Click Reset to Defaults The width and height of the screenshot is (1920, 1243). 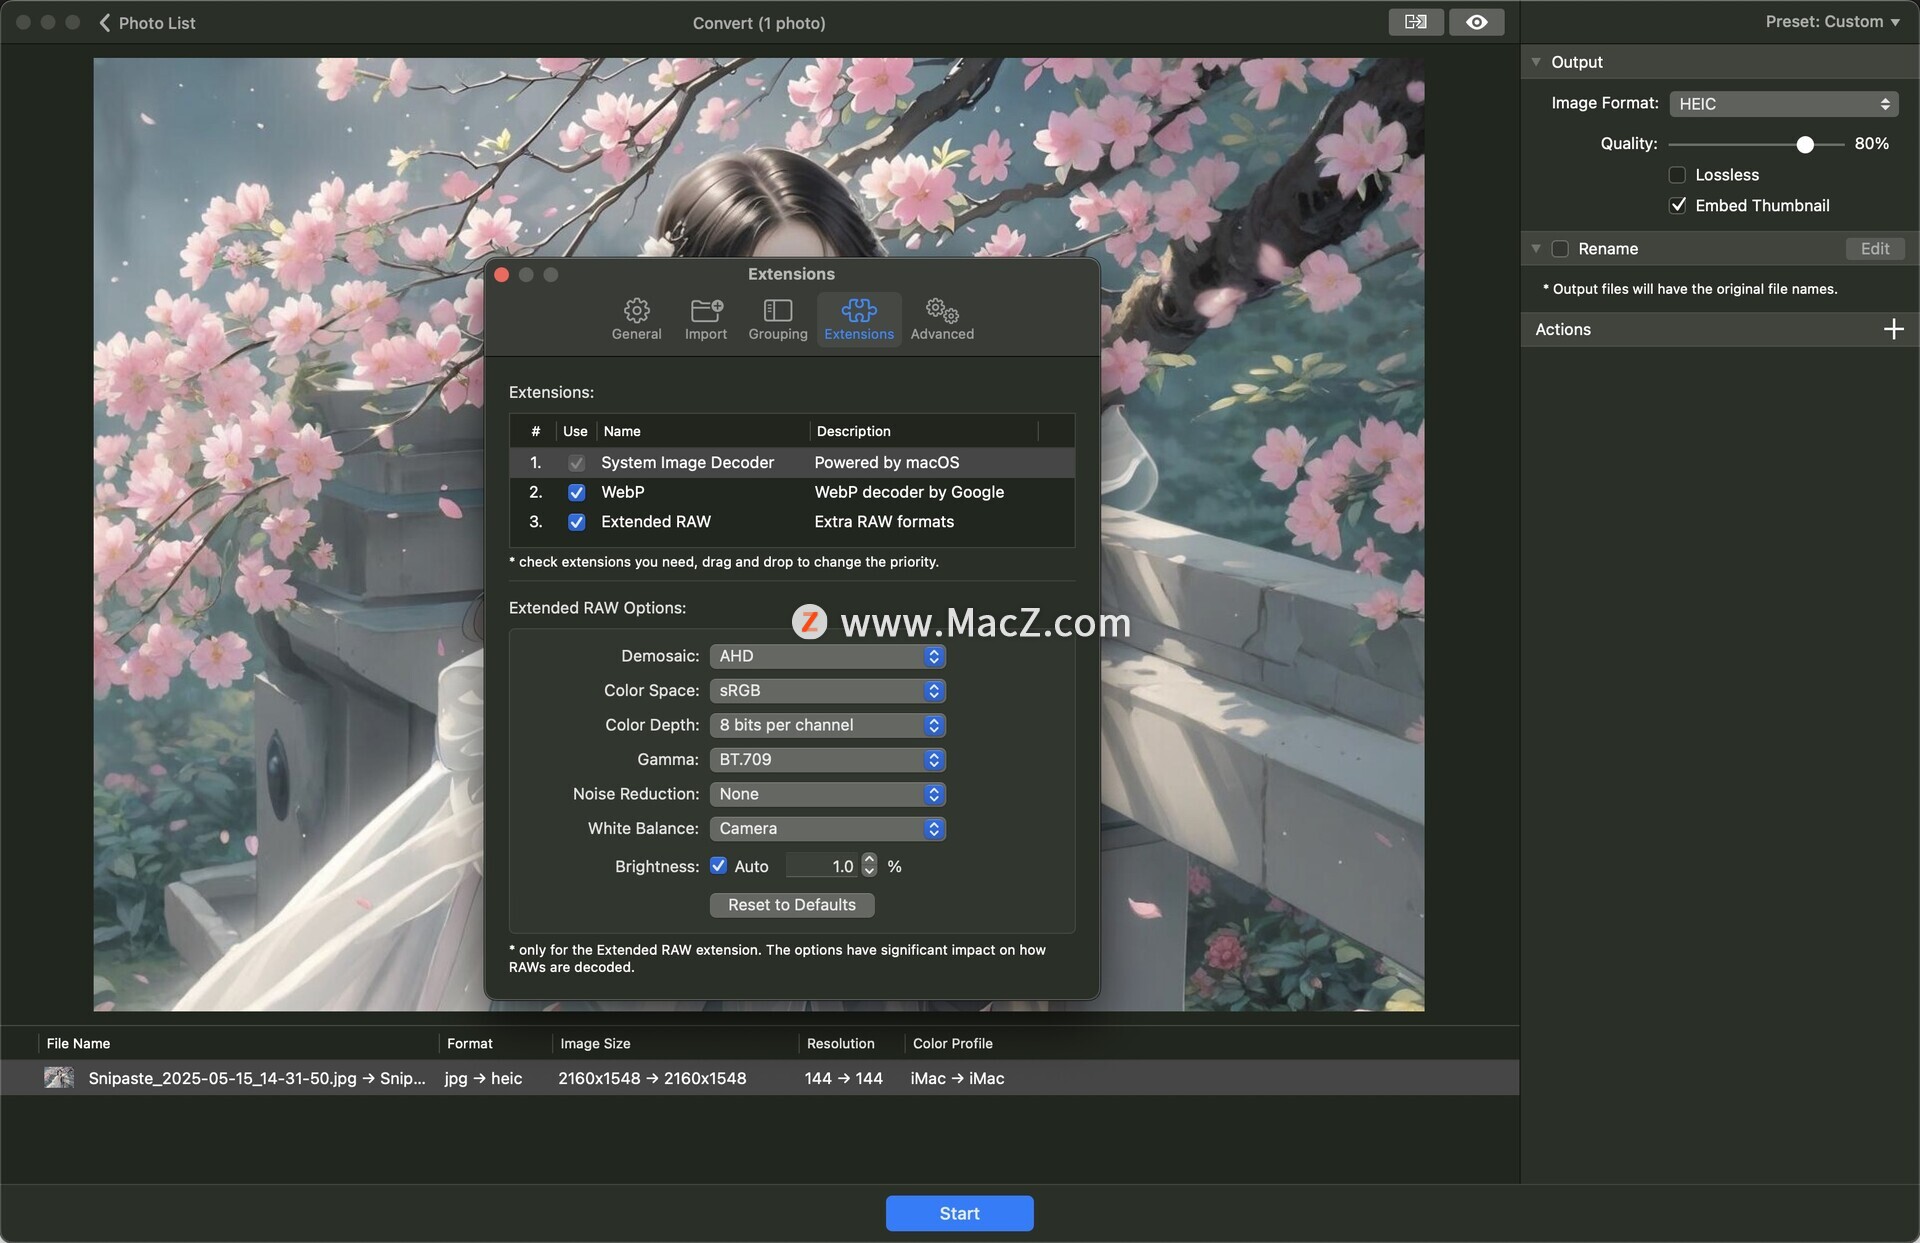[x=792, y=905]
